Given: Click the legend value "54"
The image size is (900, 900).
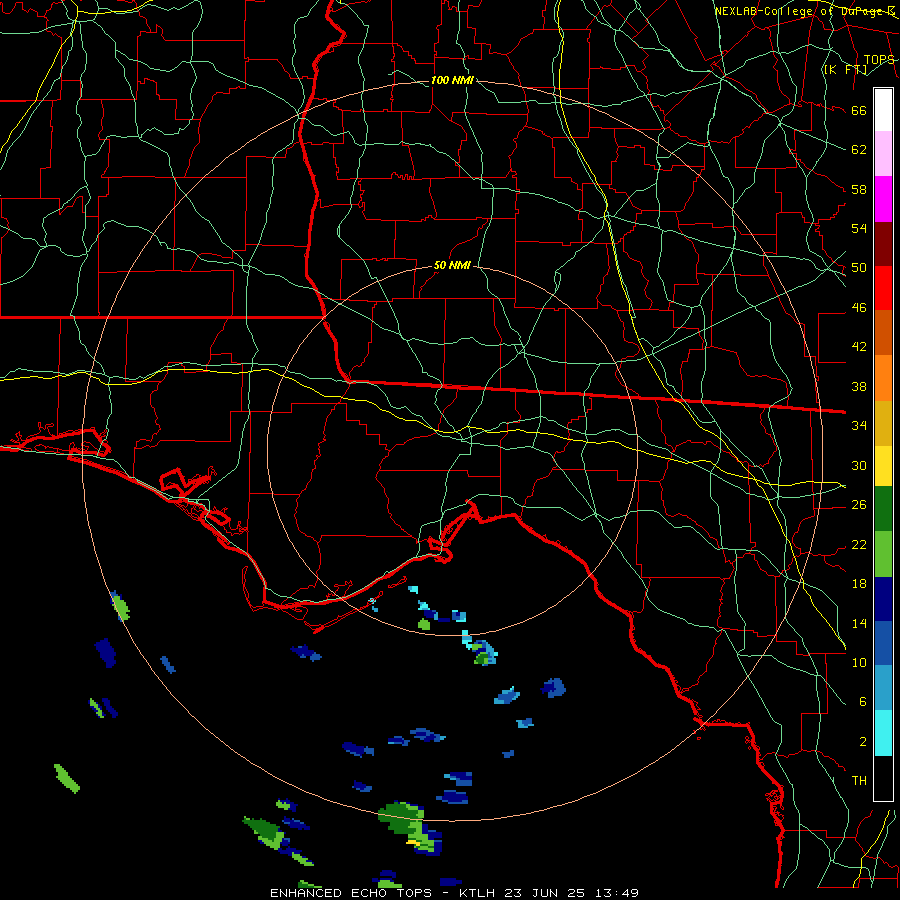Looking at the screenshot, I should coord(859,228).
